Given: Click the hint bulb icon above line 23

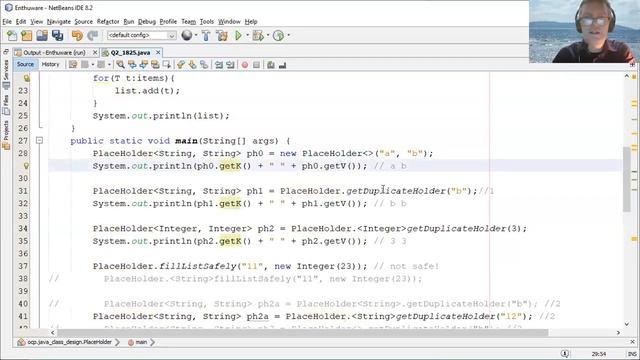Looking at the screenshot, I should coord(27,78).
